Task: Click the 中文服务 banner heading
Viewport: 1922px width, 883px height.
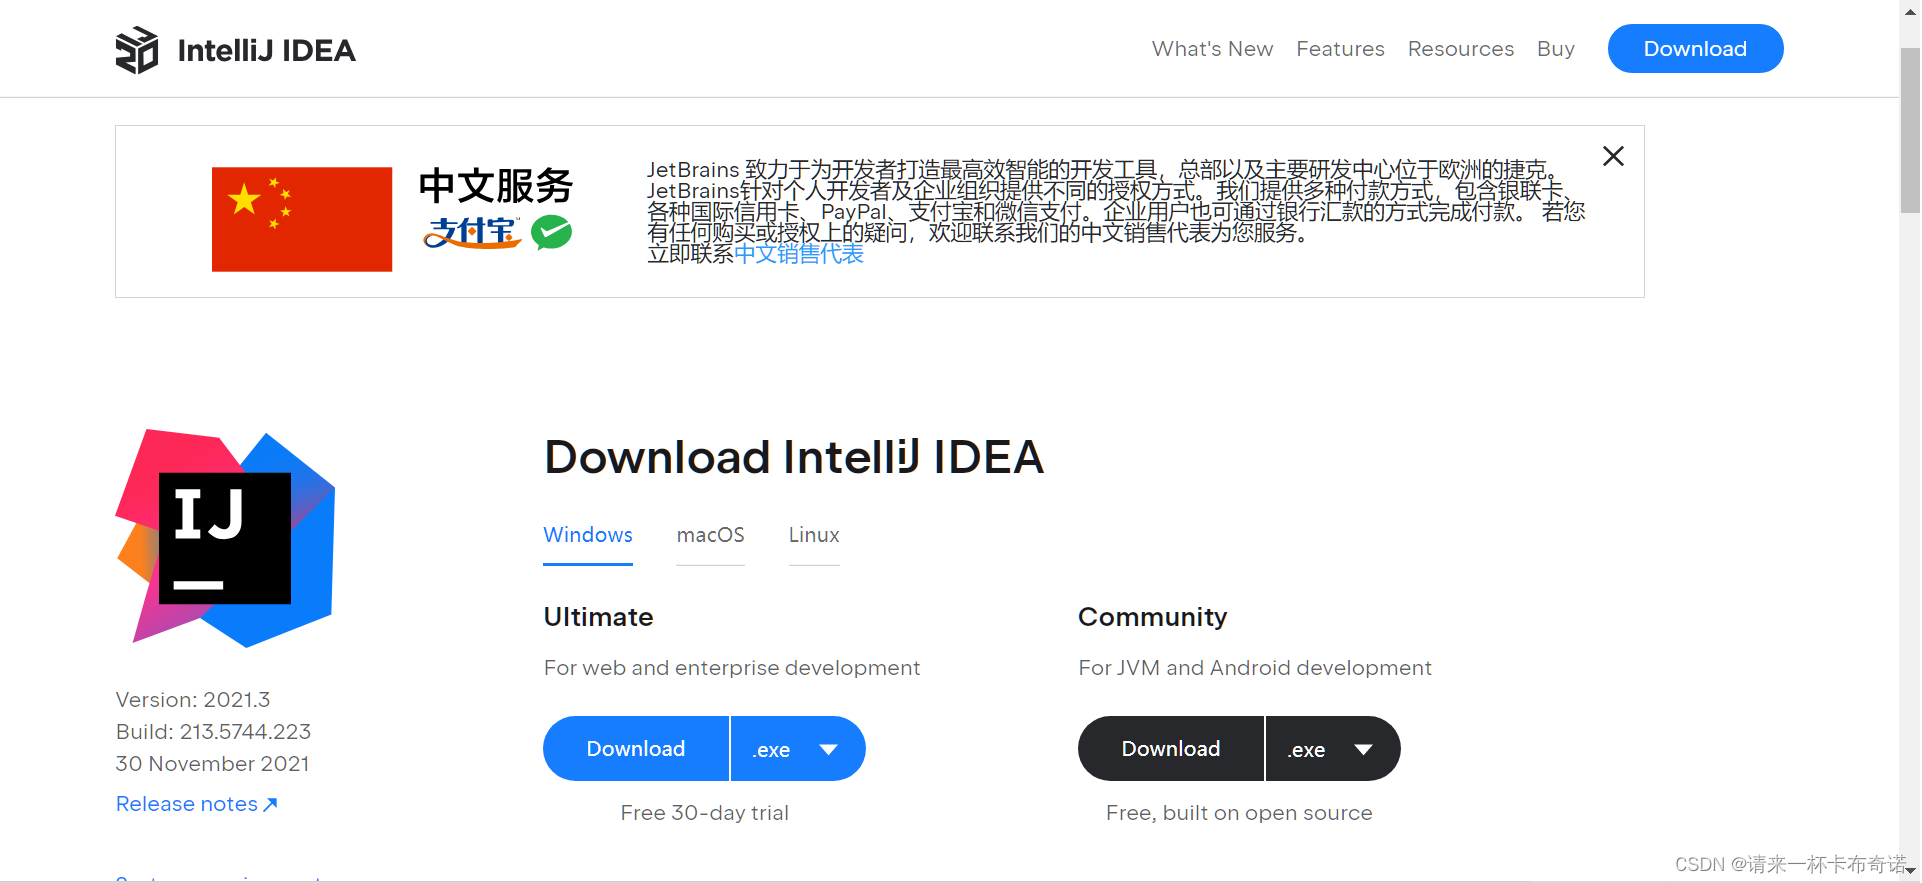Action: [x=496, y=186]
